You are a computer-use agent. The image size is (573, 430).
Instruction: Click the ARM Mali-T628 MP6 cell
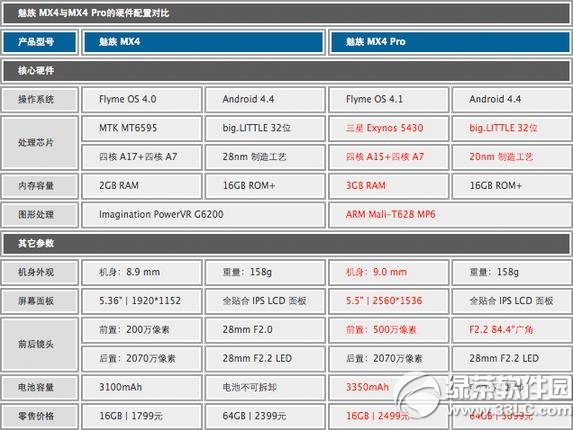(x=450, y=215)
